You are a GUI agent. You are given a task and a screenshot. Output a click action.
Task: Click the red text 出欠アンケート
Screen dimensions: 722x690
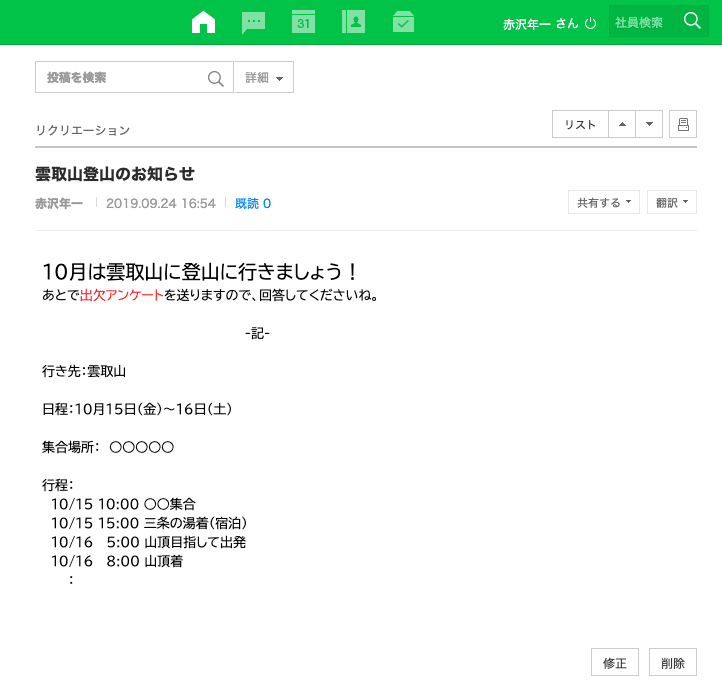pos(122,295)
